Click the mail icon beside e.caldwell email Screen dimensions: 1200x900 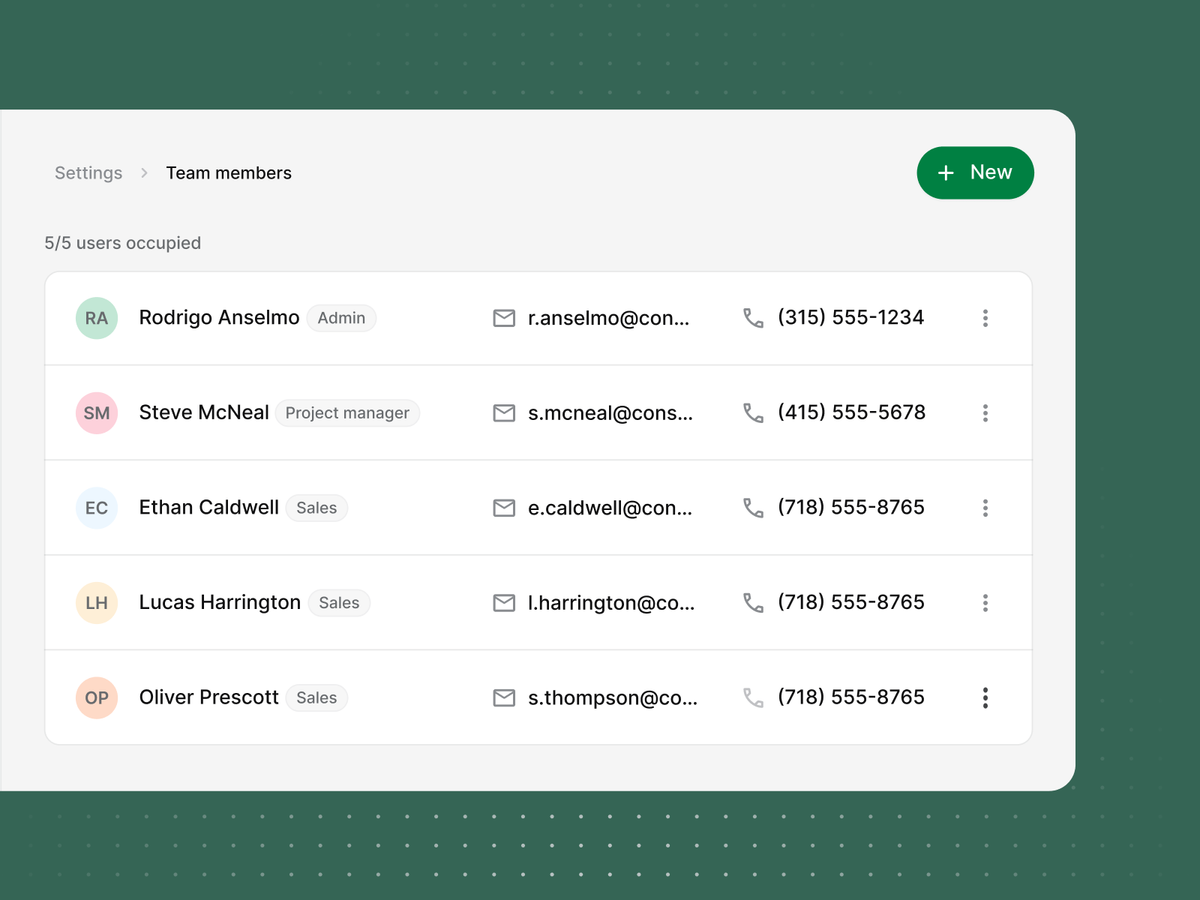[504, 508]
